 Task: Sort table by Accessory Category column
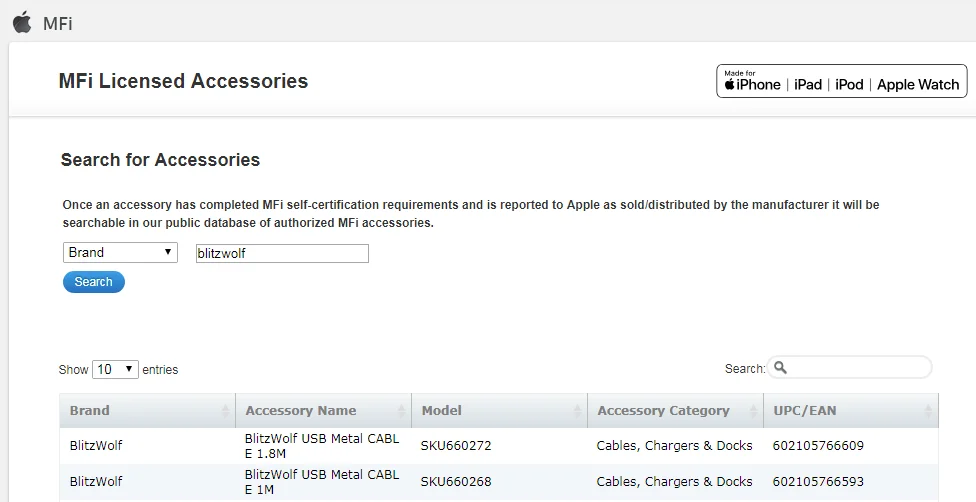[675, 410]
